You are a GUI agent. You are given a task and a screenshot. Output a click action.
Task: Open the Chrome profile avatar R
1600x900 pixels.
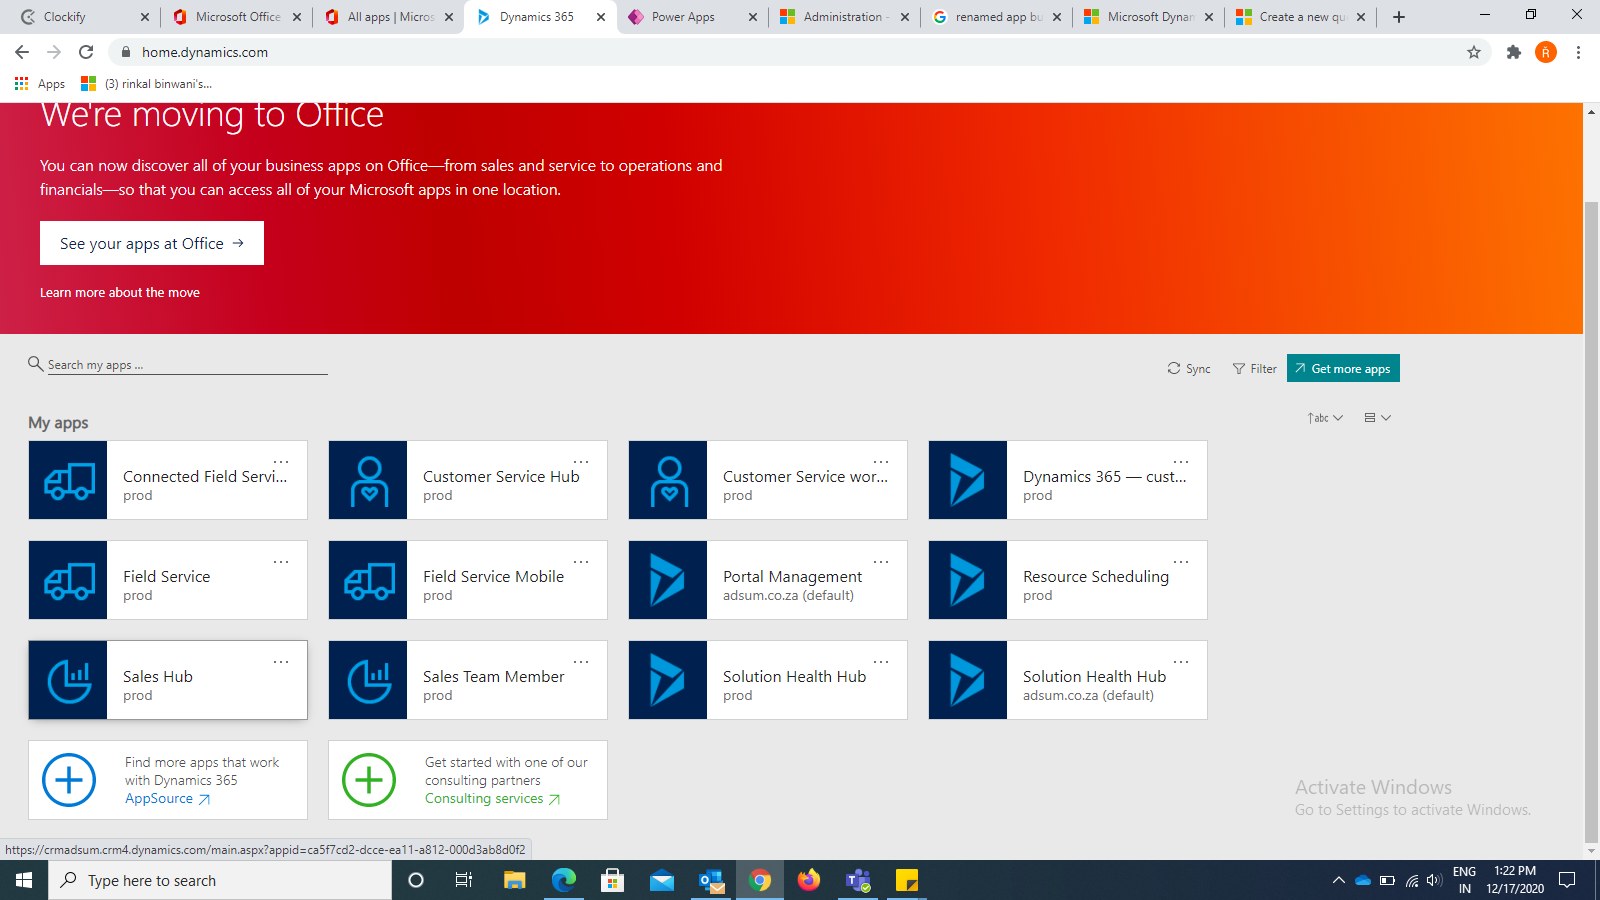(1546, 52)
